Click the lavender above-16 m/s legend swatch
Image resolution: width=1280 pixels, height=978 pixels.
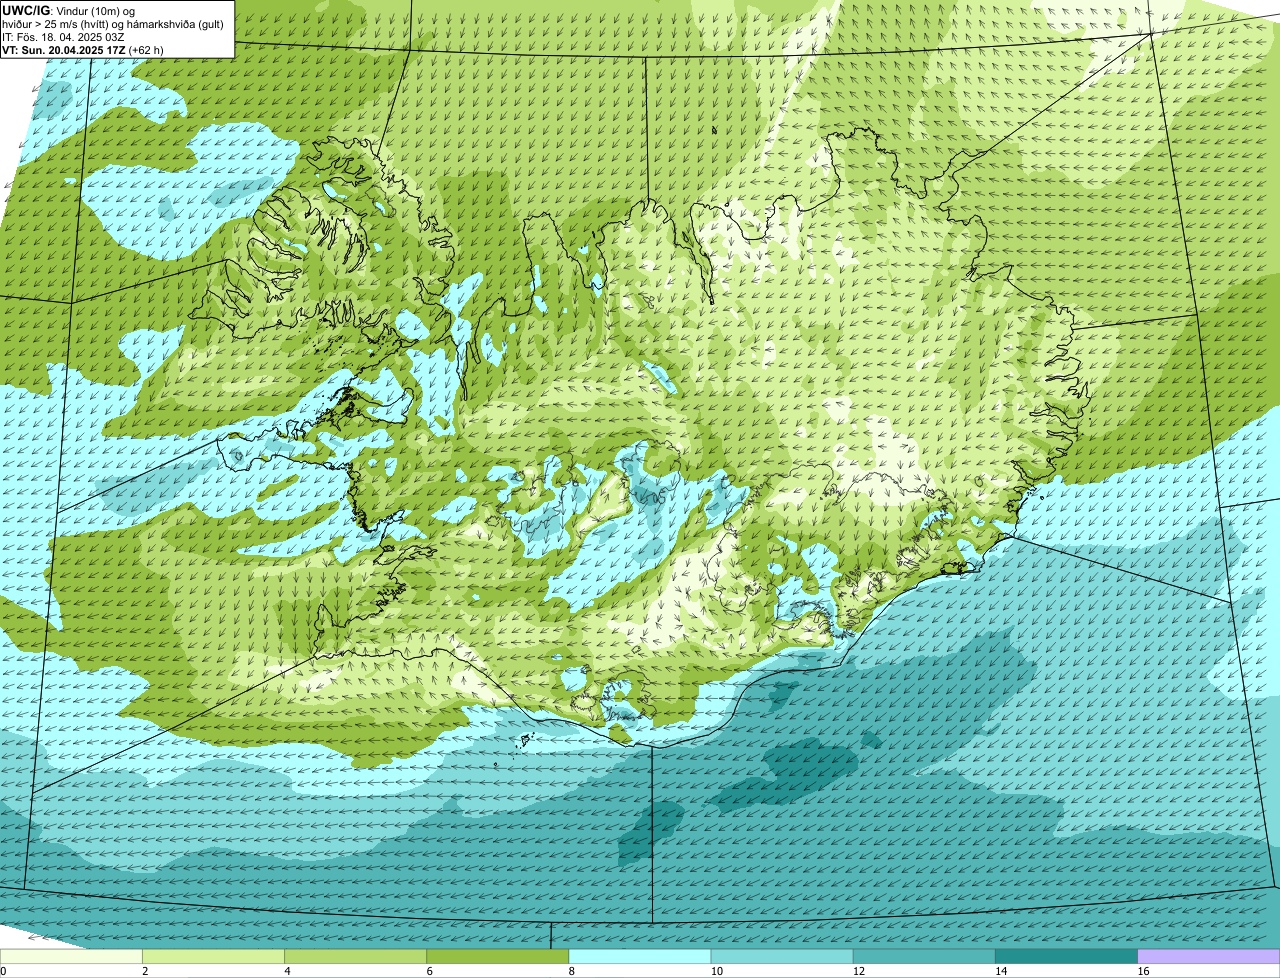pyautogui.click(x=1209, y=956)
